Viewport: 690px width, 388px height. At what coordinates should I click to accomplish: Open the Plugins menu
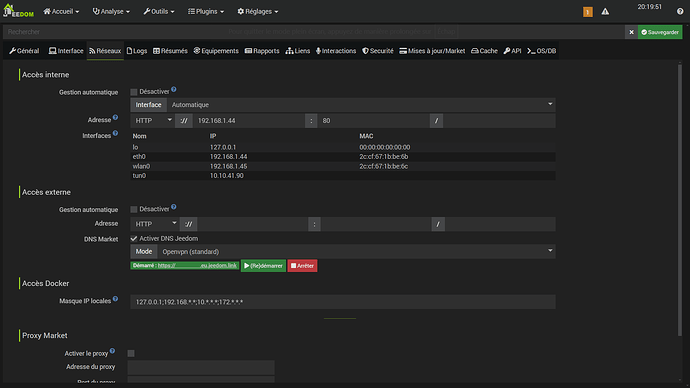[206, 11]
